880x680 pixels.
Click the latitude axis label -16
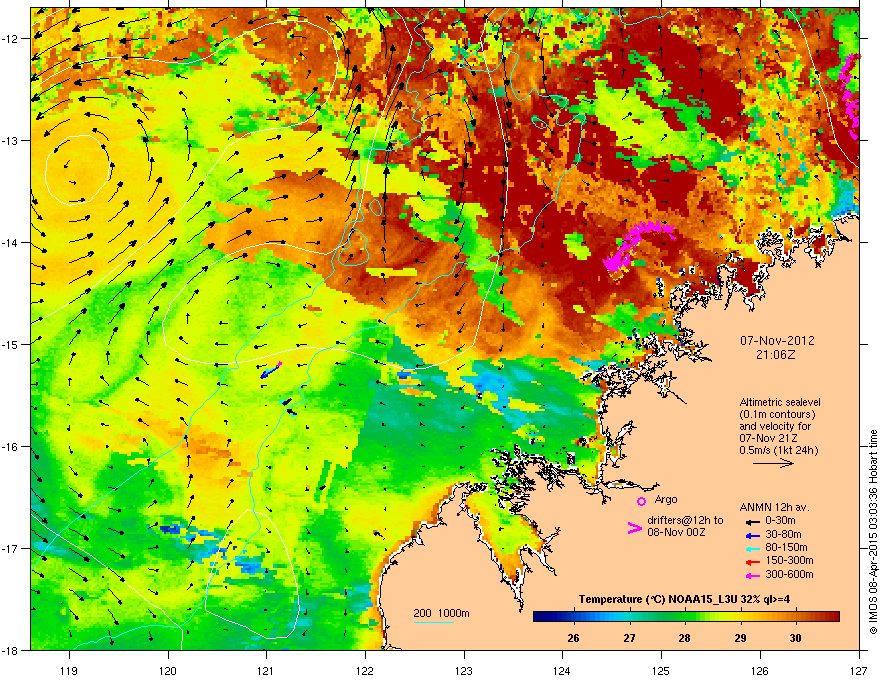pos(11,447)
